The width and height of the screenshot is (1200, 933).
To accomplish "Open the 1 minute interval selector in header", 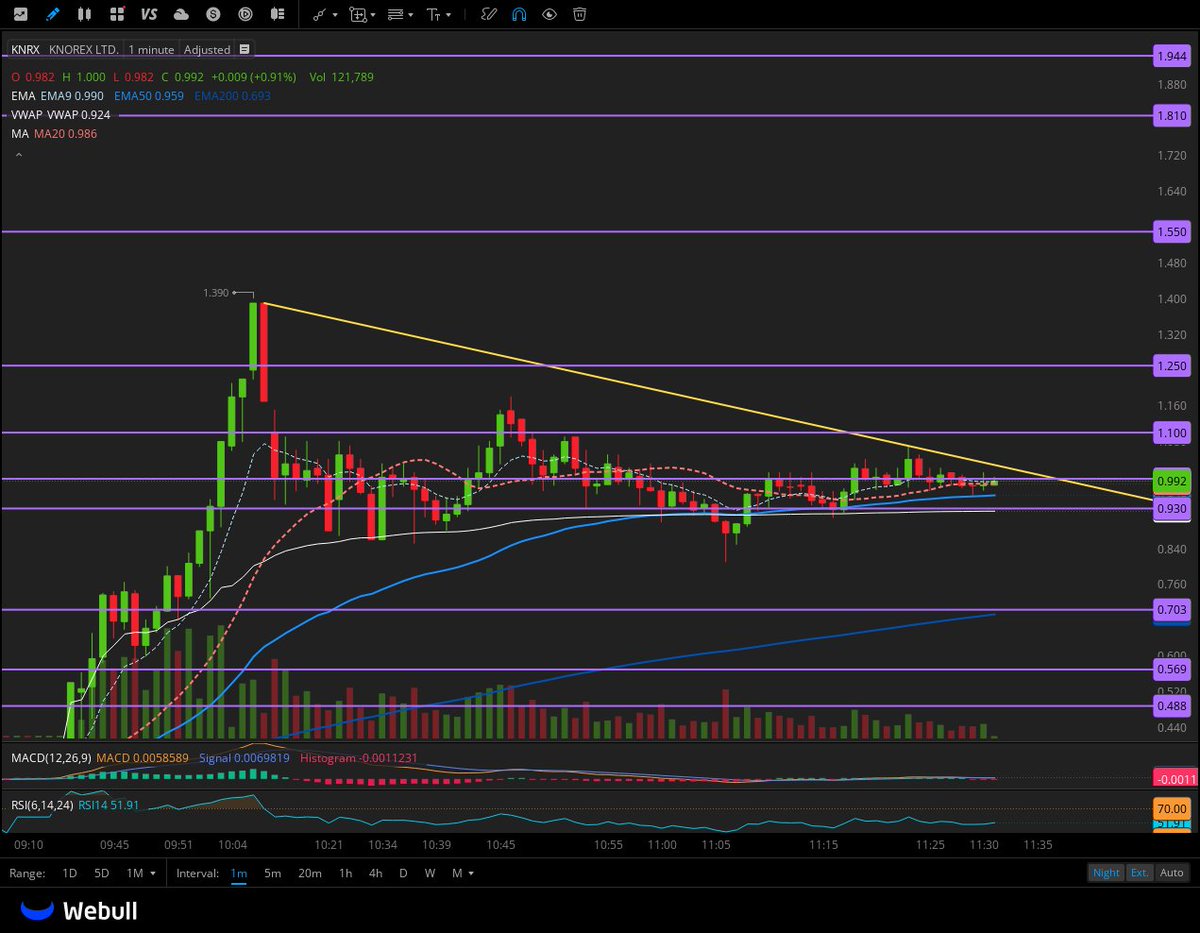I will pos(151,49).
